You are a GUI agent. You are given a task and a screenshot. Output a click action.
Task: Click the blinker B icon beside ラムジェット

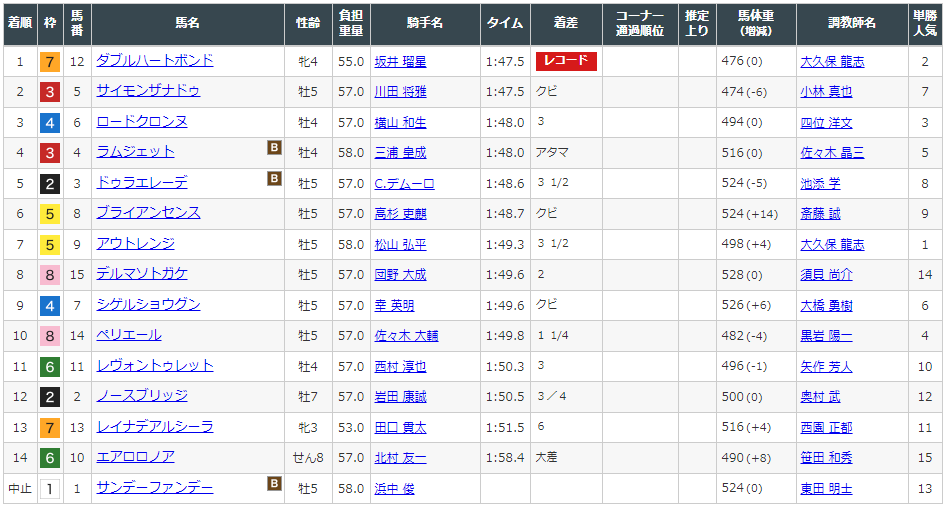click(274, 149)
